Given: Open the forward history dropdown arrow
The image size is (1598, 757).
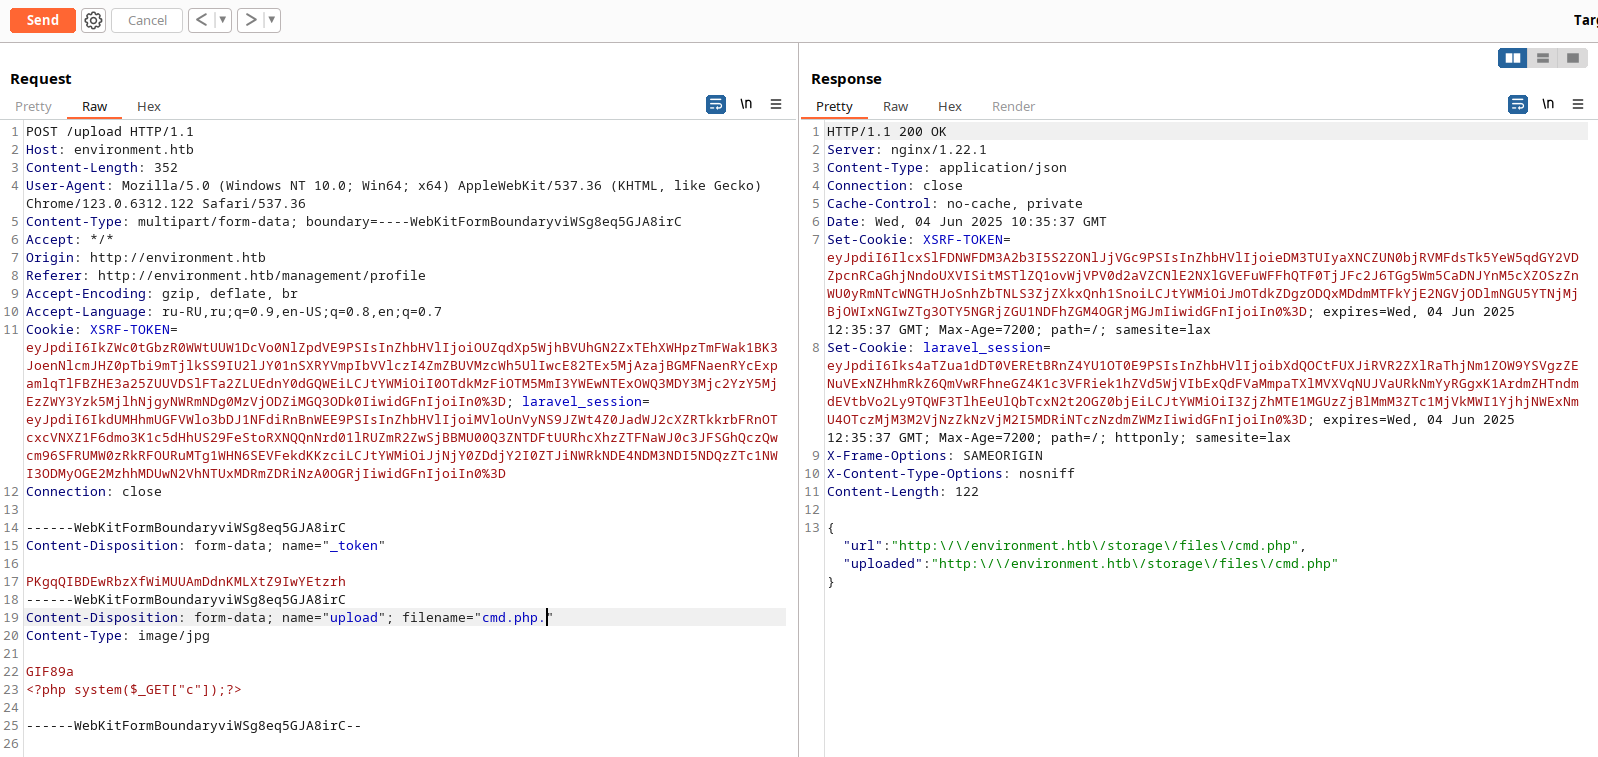Looking at the screenshot, I should 271,20.
